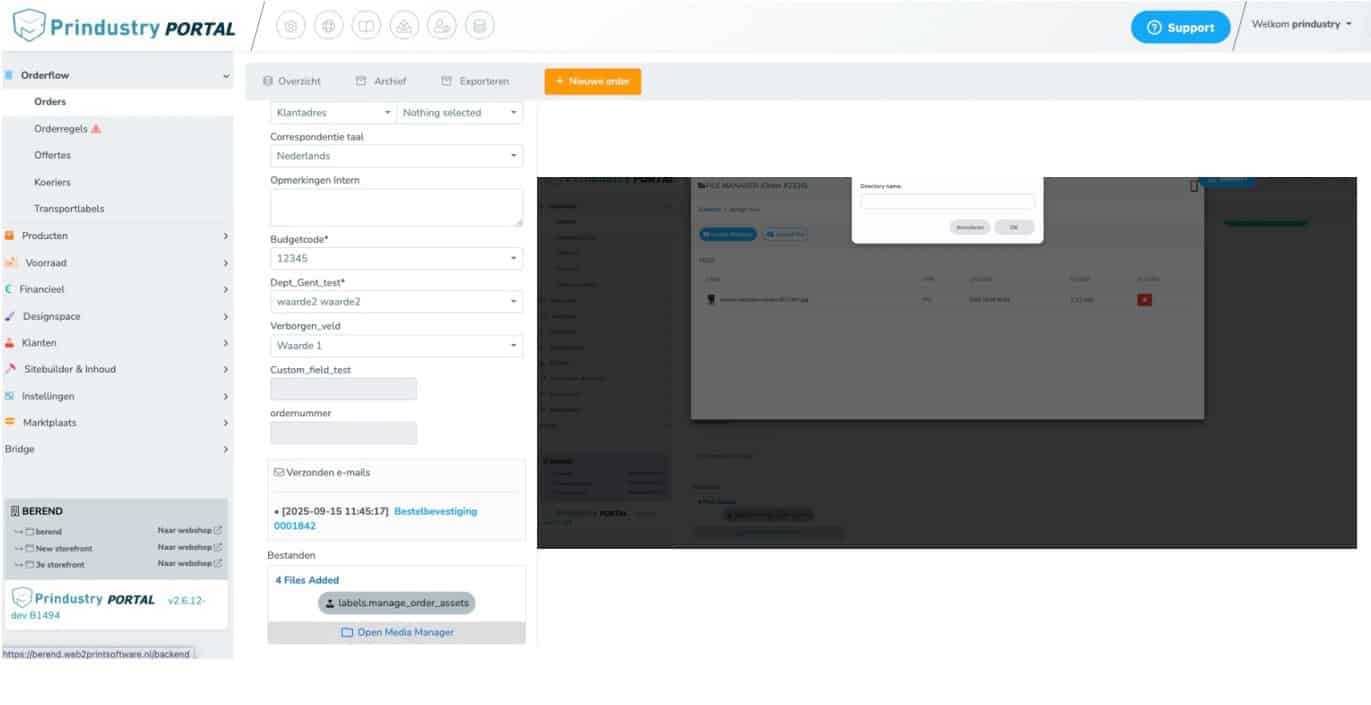The height and width of the screenshot is (705, 1371).
Task: Click in the Opmerkingen Intern text area
Action: pos(397,207)
